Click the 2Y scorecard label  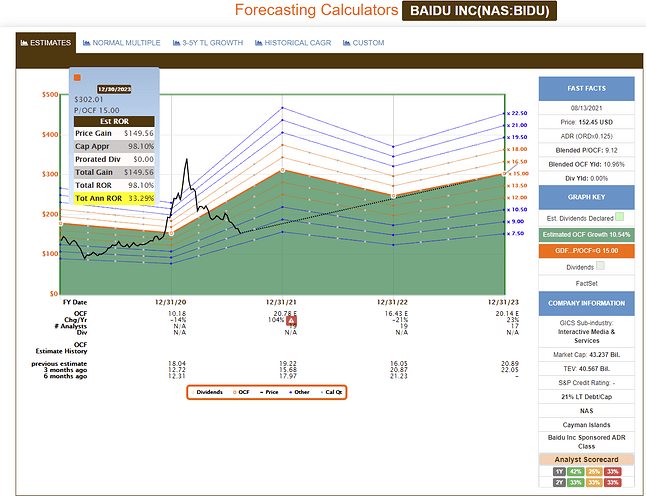click(x=559, y=483)
